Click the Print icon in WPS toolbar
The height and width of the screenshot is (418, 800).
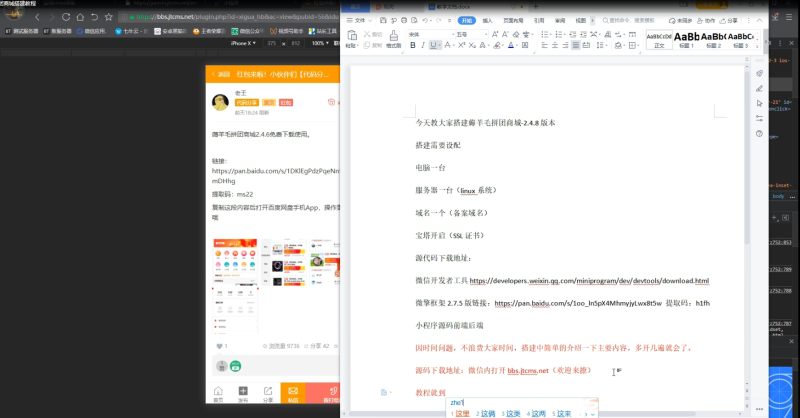[x=404, y=20]
